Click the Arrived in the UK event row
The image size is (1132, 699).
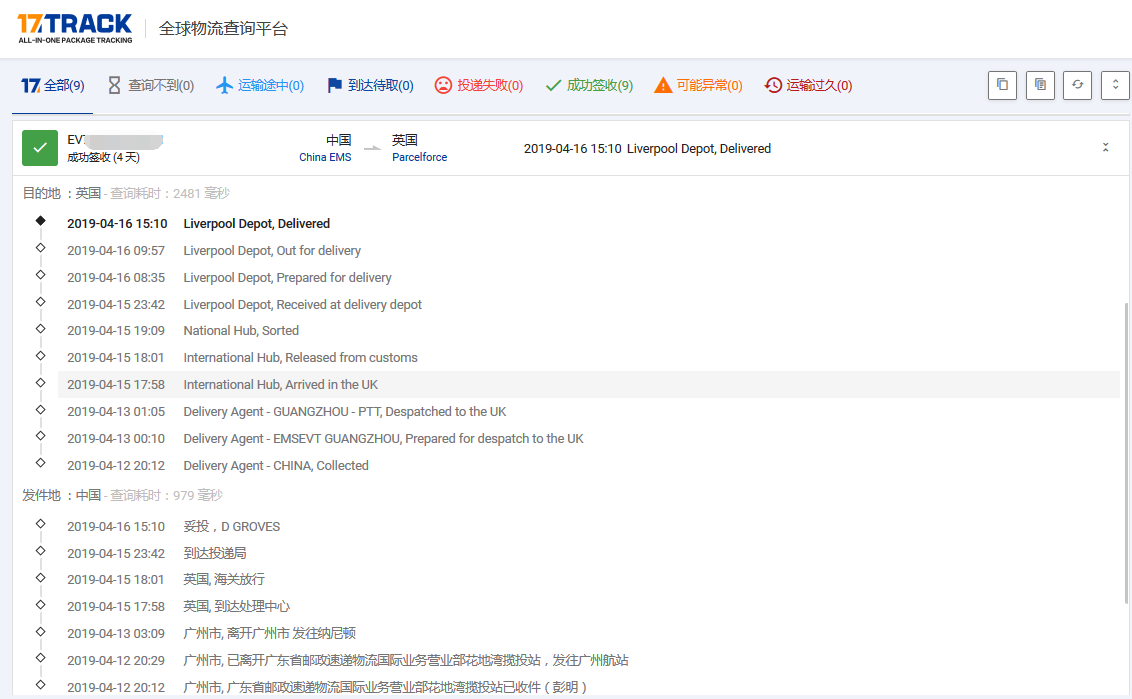coord(588,385)
